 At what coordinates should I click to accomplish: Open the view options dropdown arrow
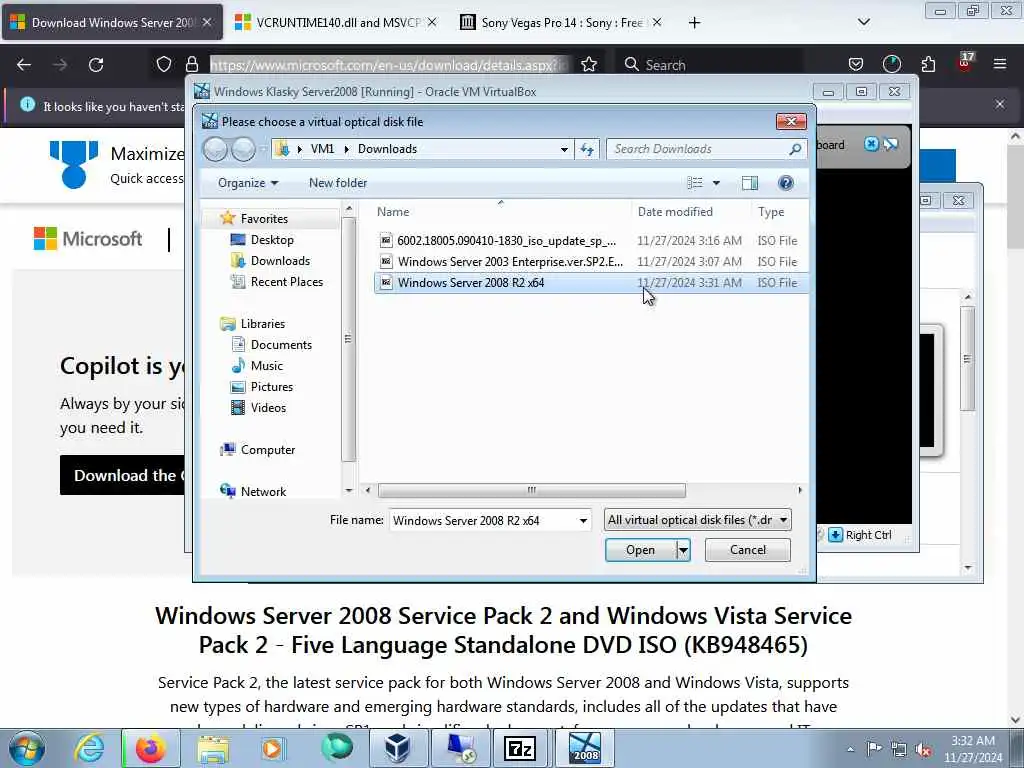point(716,183)
